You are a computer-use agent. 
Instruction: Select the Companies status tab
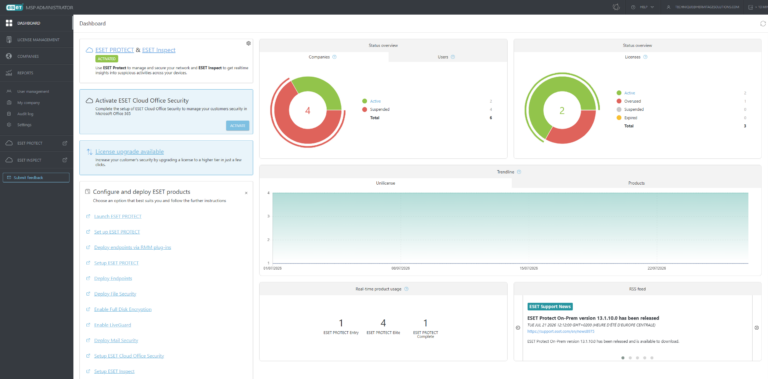click(324, 57)
